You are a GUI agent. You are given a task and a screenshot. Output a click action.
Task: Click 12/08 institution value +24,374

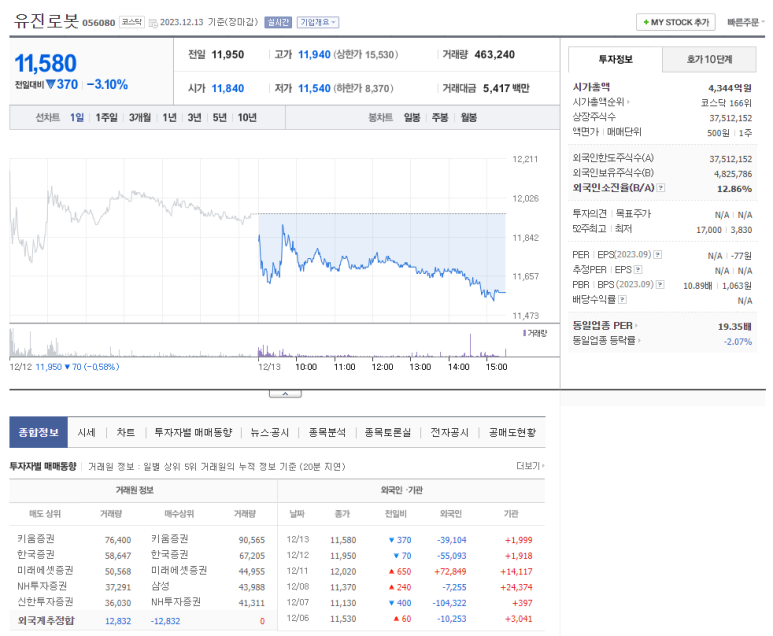(x=516, y=587)
